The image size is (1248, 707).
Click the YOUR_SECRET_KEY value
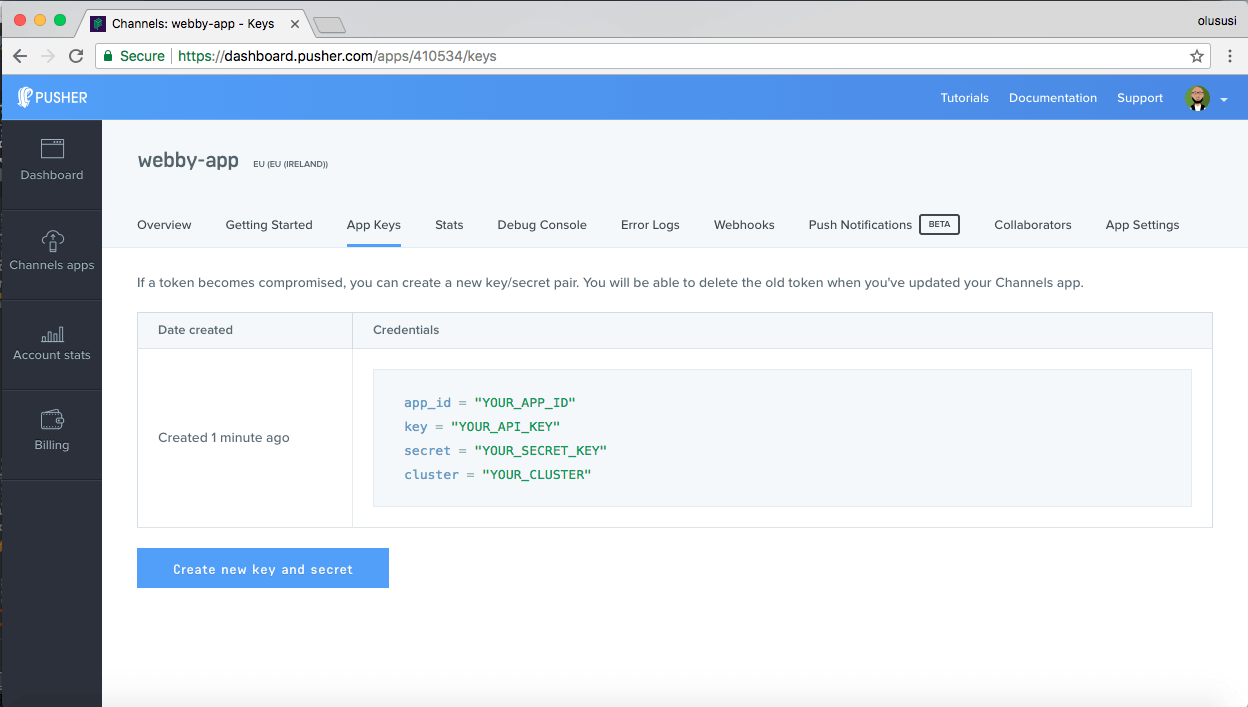point(540,451)
